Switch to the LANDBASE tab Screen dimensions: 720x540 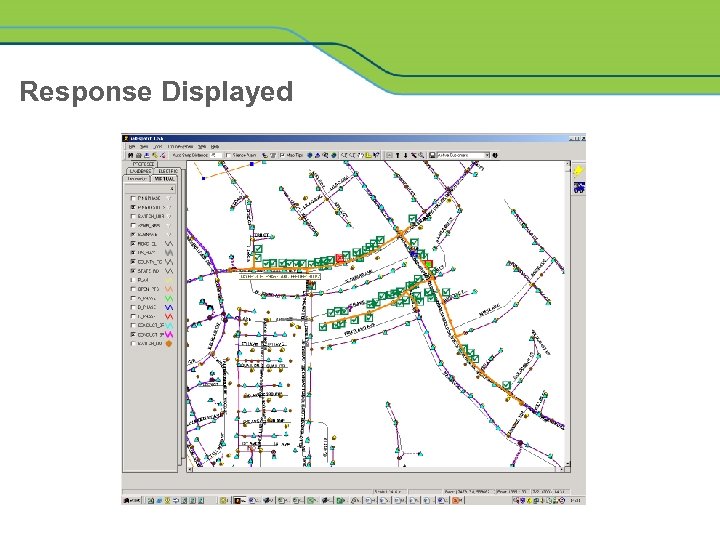click(140, 171)
